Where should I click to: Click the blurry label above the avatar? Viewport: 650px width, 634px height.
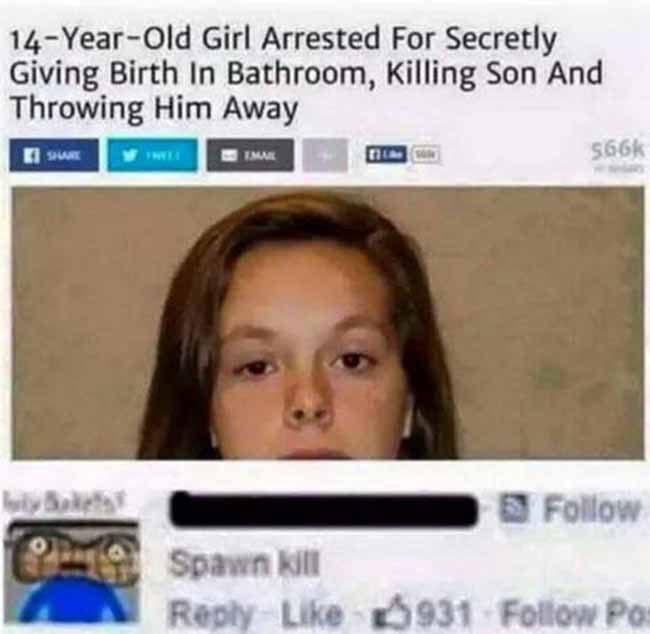(x=63, y=505)
